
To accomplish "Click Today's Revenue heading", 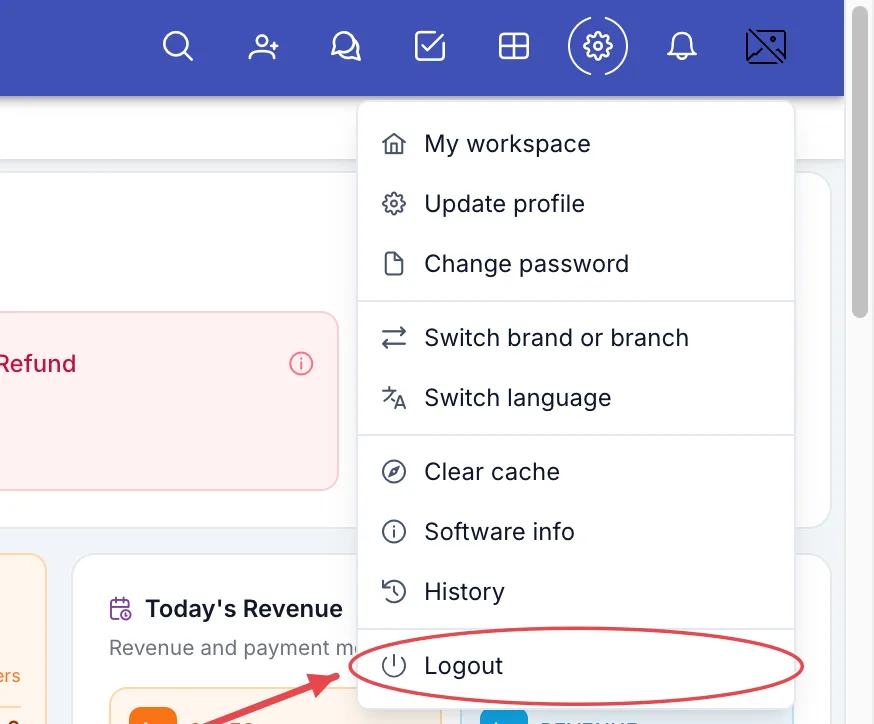I will 244,609.
